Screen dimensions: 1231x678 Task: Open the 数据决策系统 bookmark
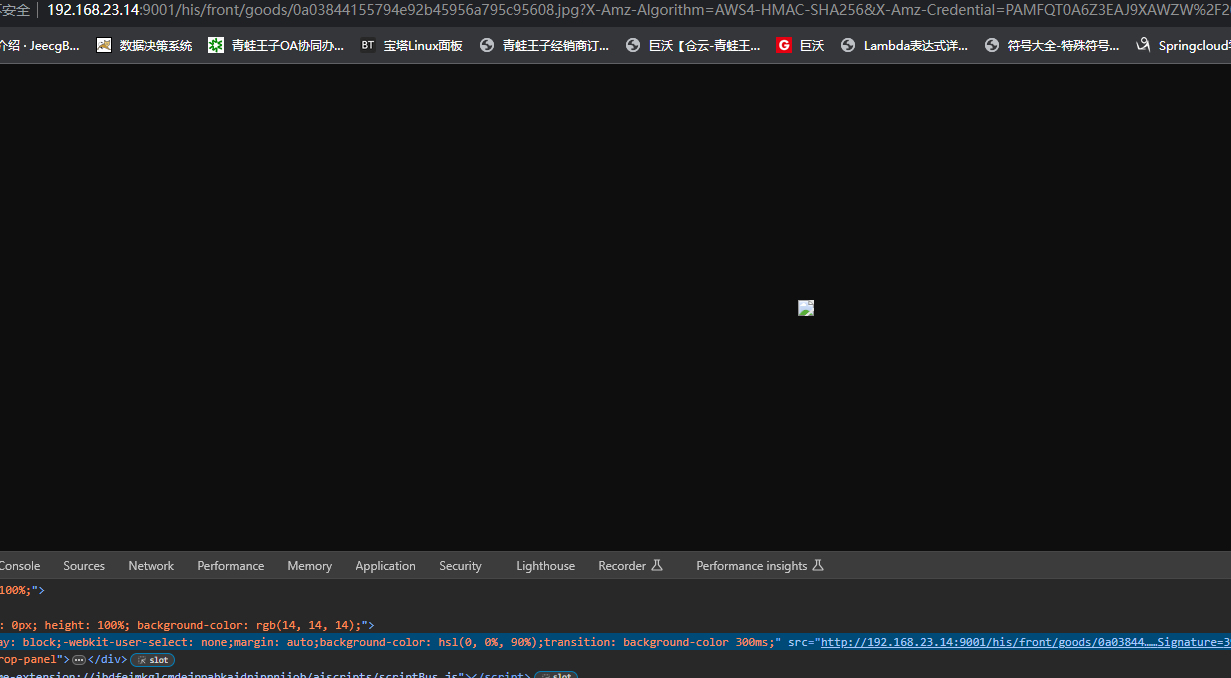[144, 46]
